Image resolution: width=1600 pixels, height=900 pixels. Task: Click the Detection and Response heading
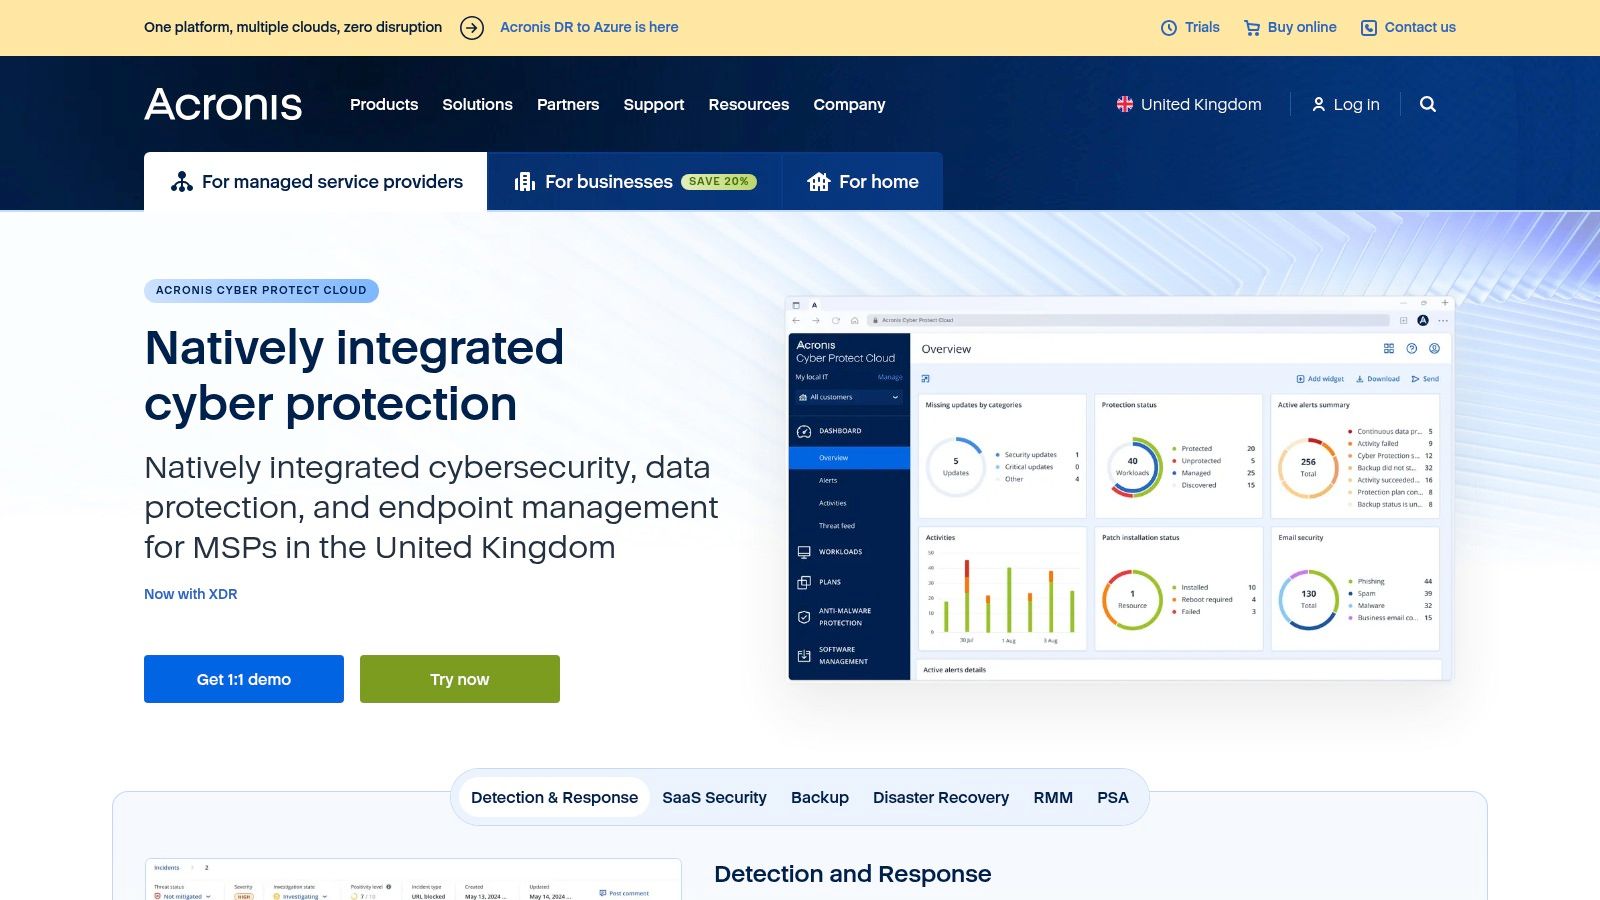point(853,874)
